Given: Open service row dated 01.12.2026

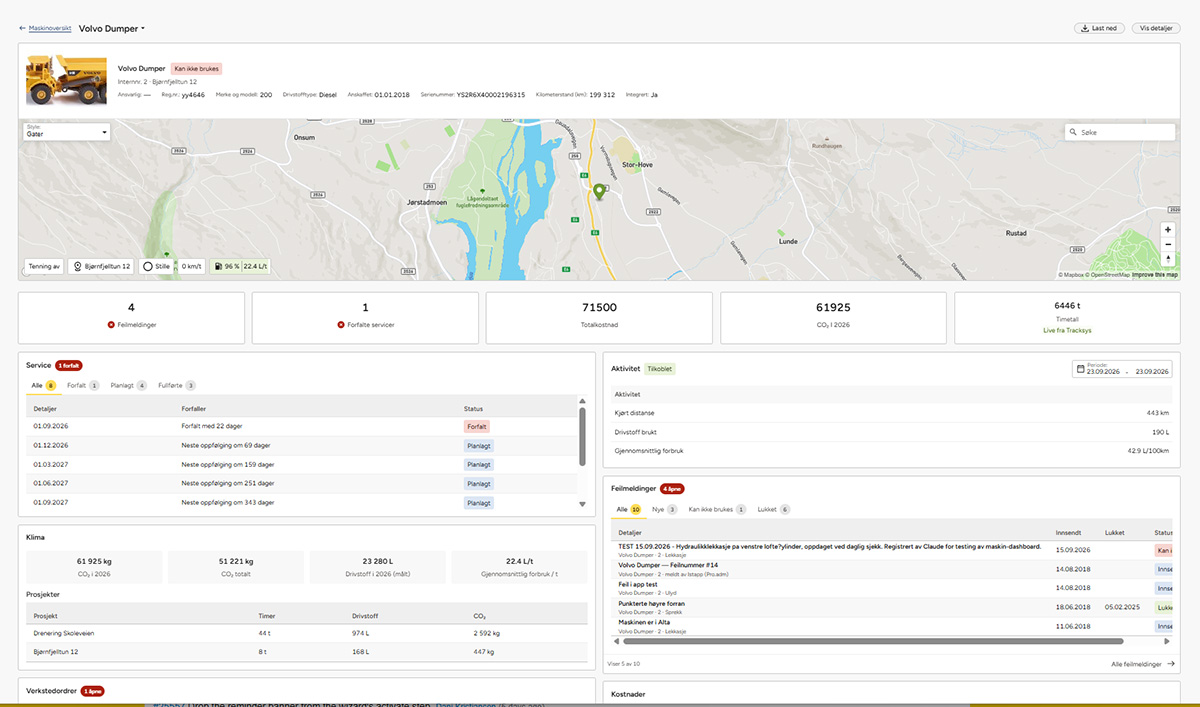Looking at the screenshot, I should tap(301, 445).
